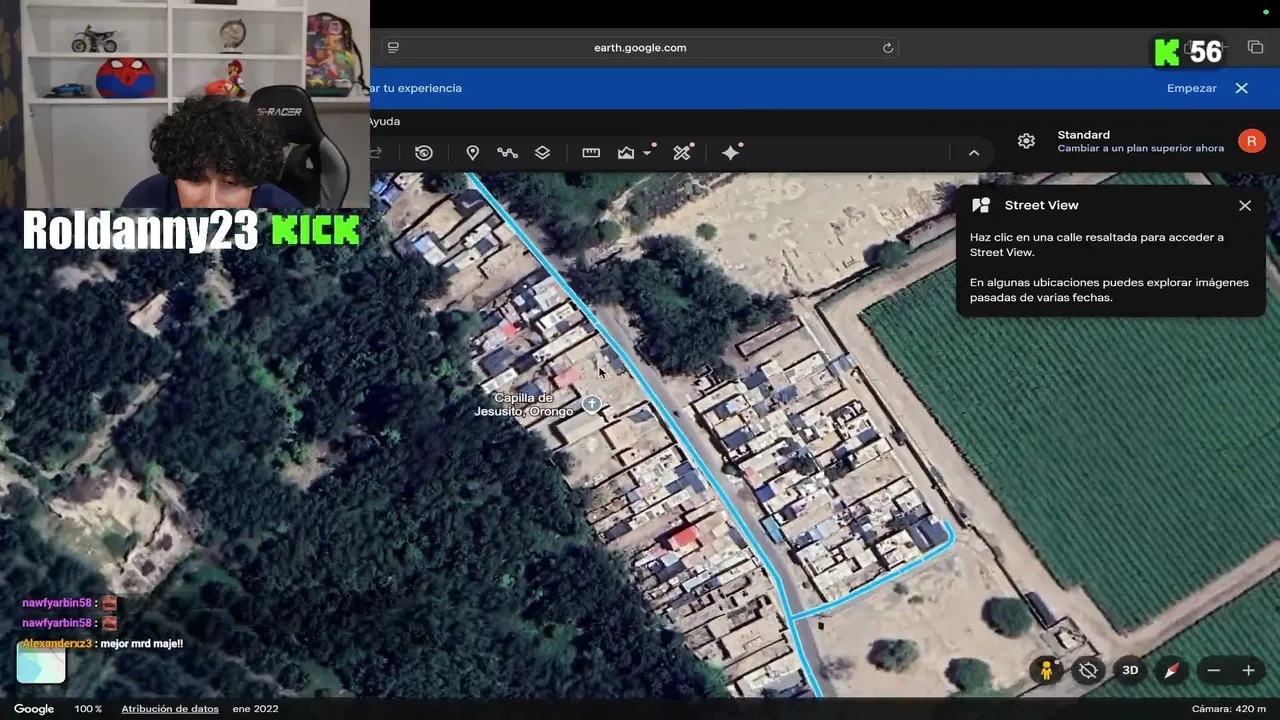
Task: Select the Capilla de Jesusito church marker
Action: (592, 404)
